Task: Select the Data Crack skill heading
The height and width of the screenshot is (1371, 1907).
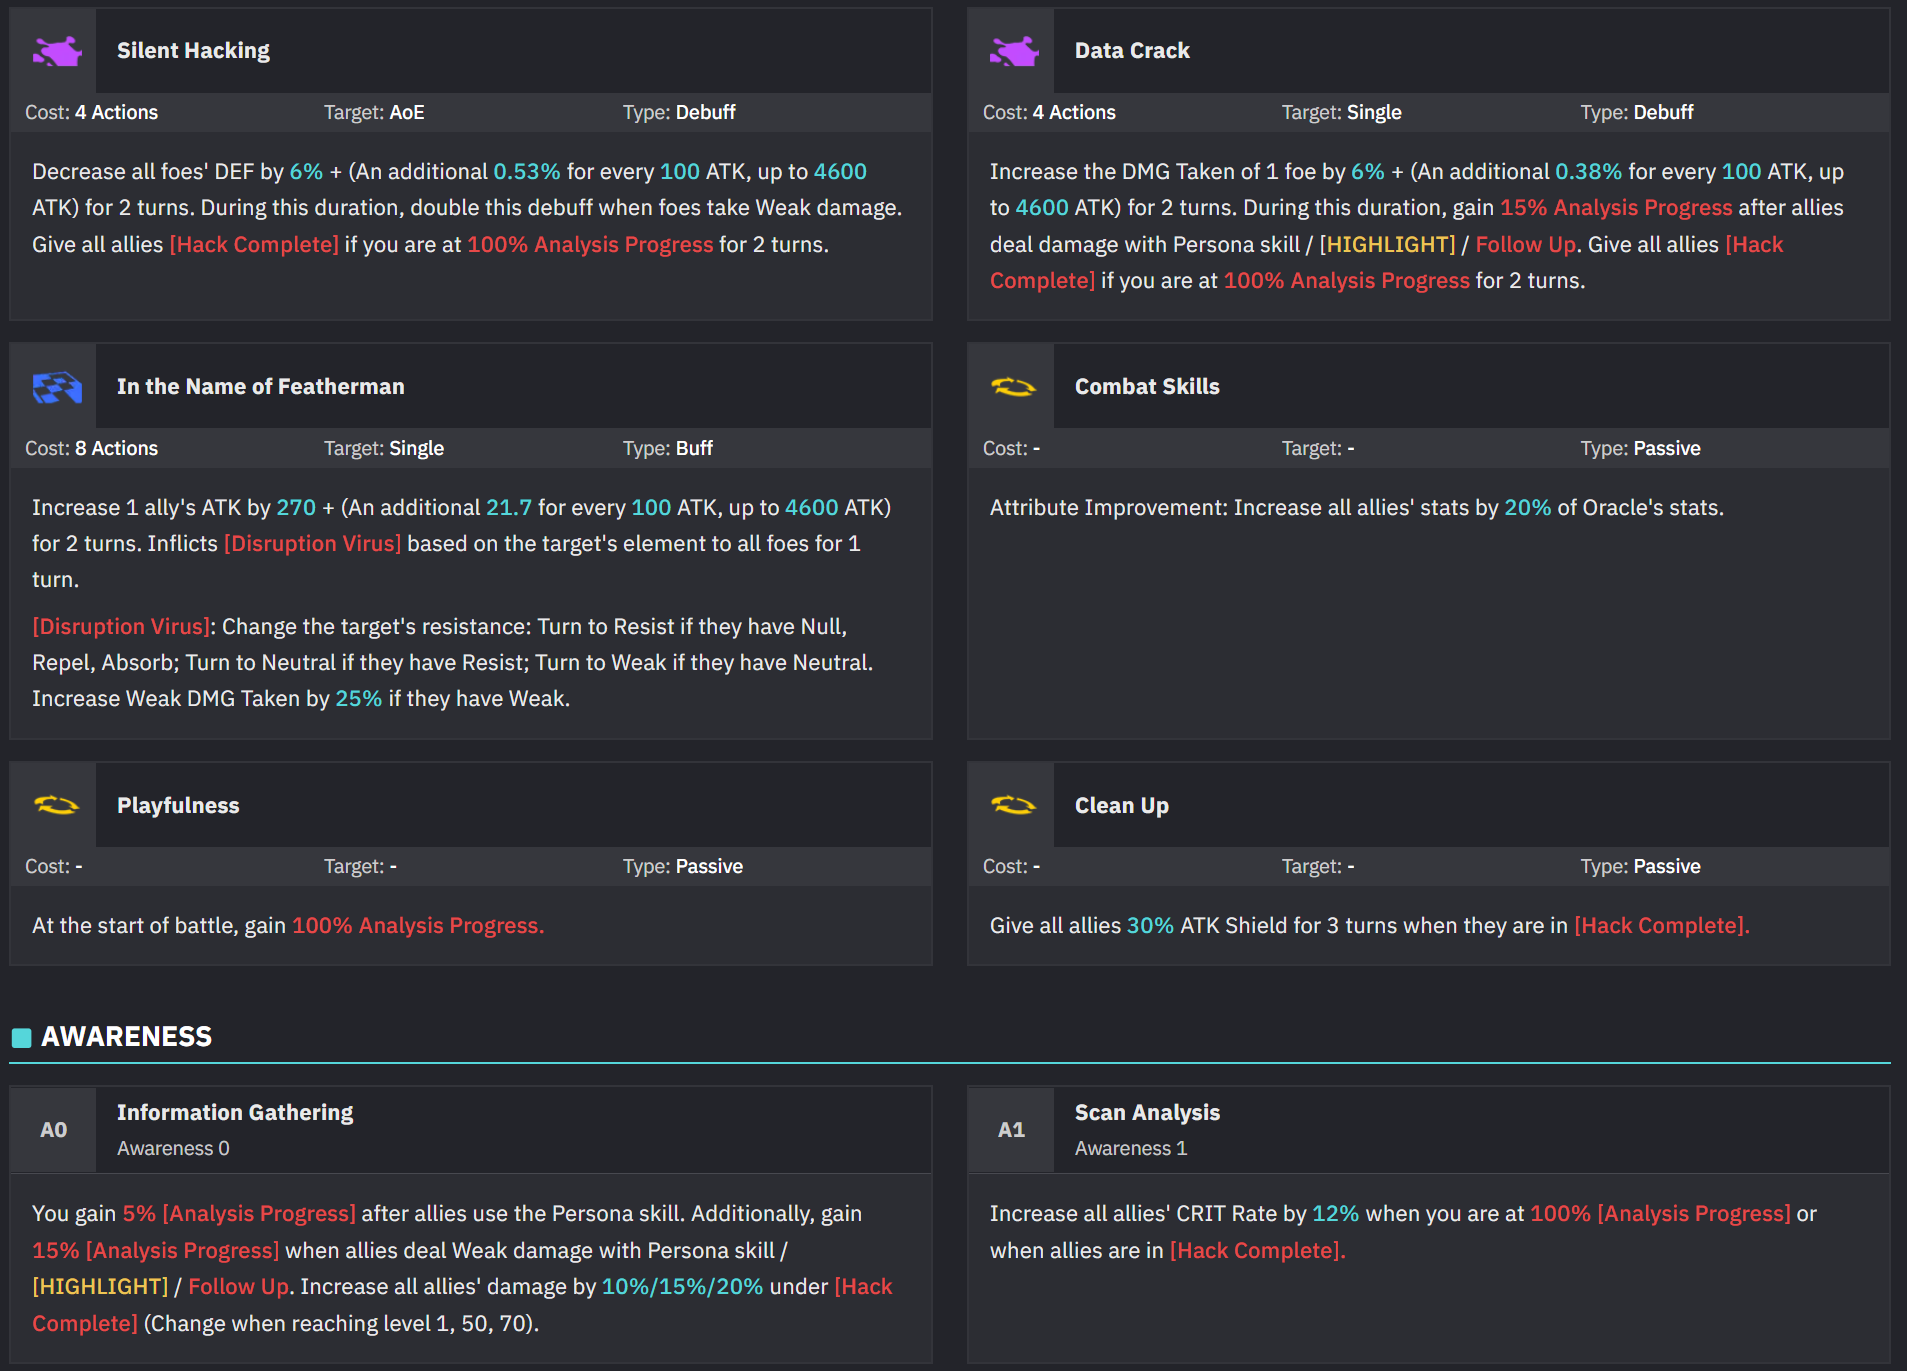Action: tap(1132, 51)
